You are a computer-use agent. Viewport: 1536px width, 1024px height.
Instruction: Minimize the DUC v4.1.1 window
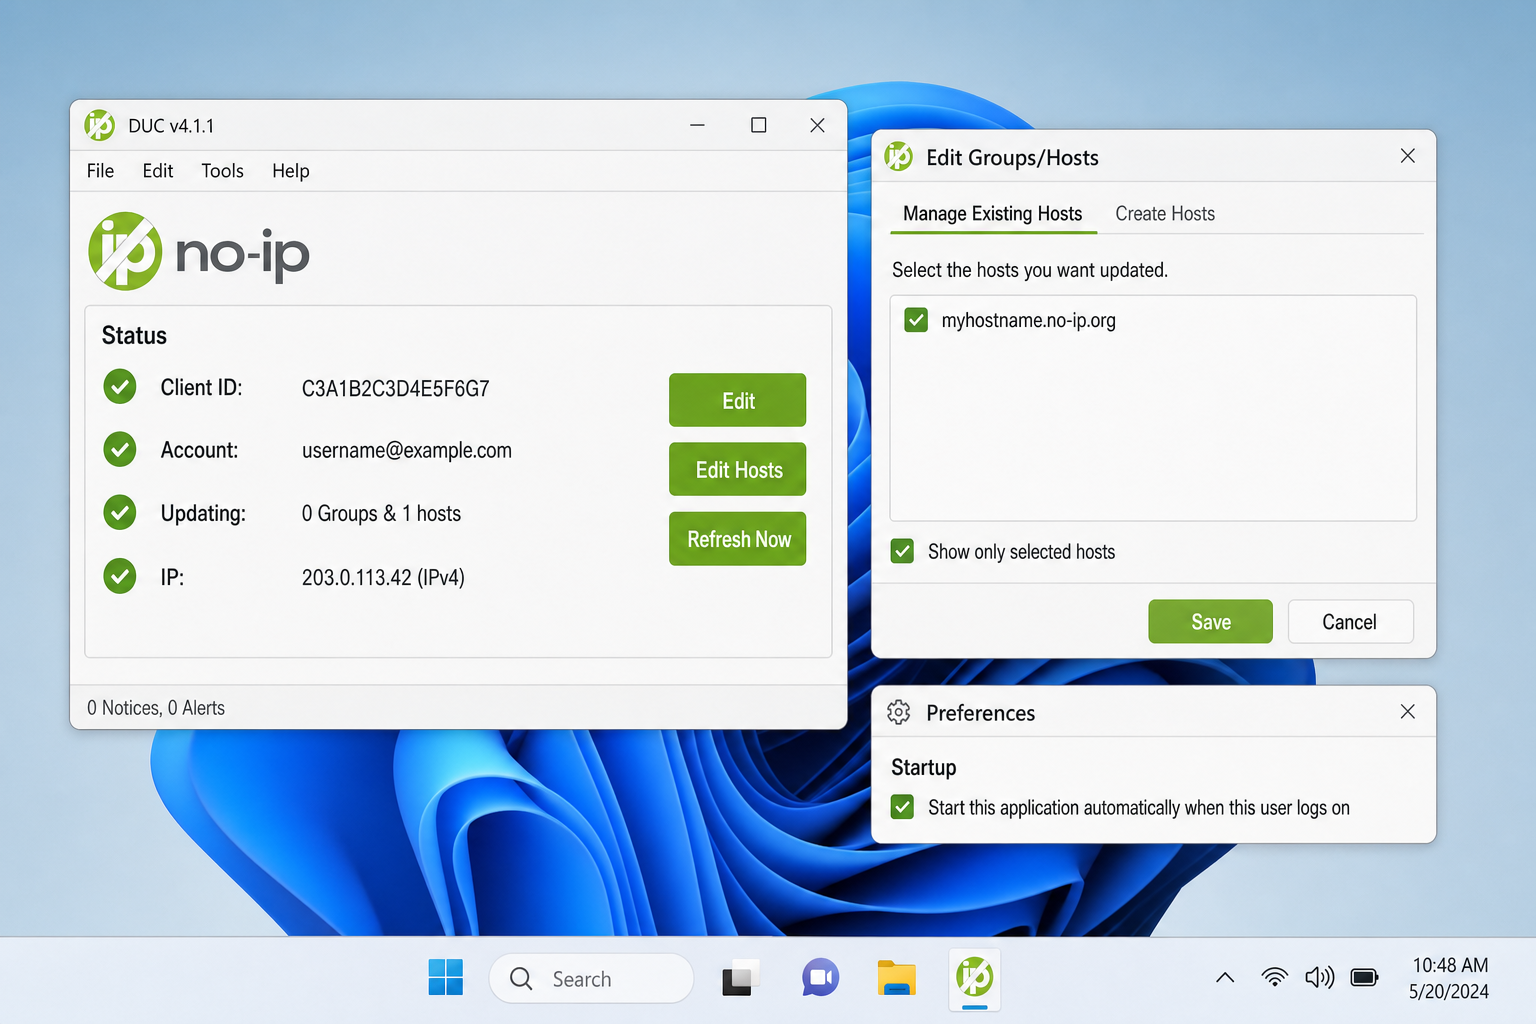pos(697,125)
